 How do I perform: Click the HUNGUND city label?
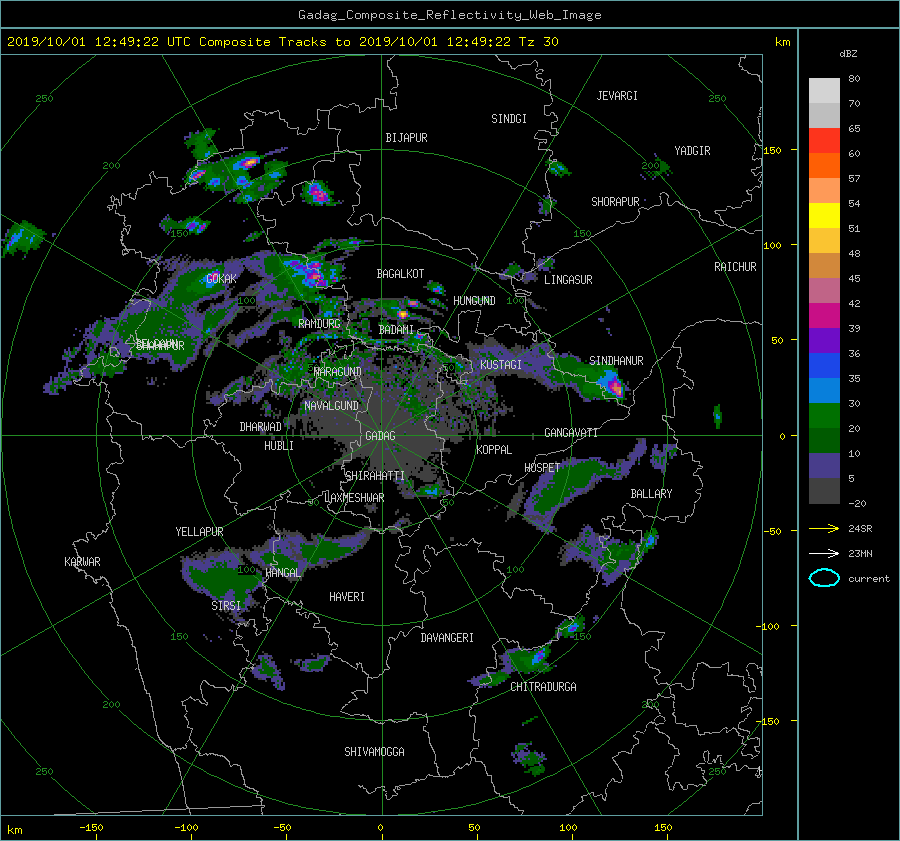coord(474,301)
